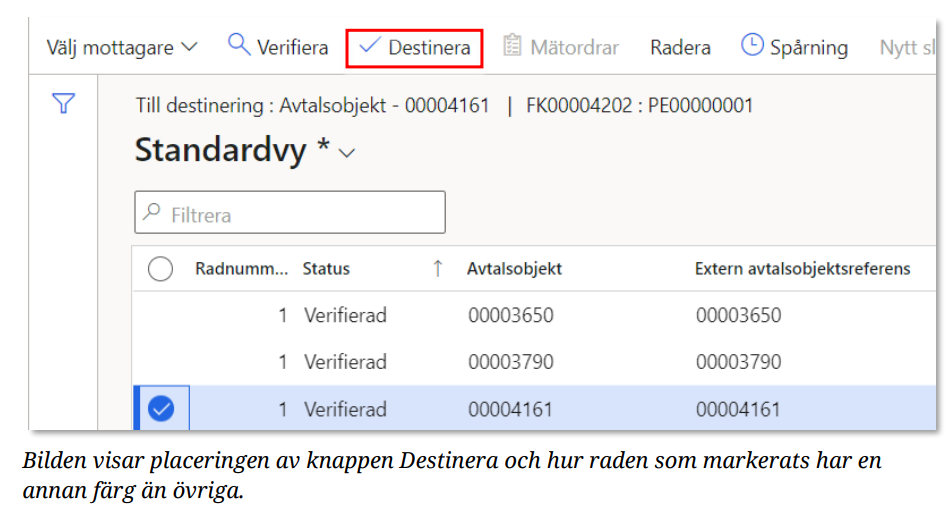
Task: Click the sort ascending arrow on Status
Action: [437, 268]
